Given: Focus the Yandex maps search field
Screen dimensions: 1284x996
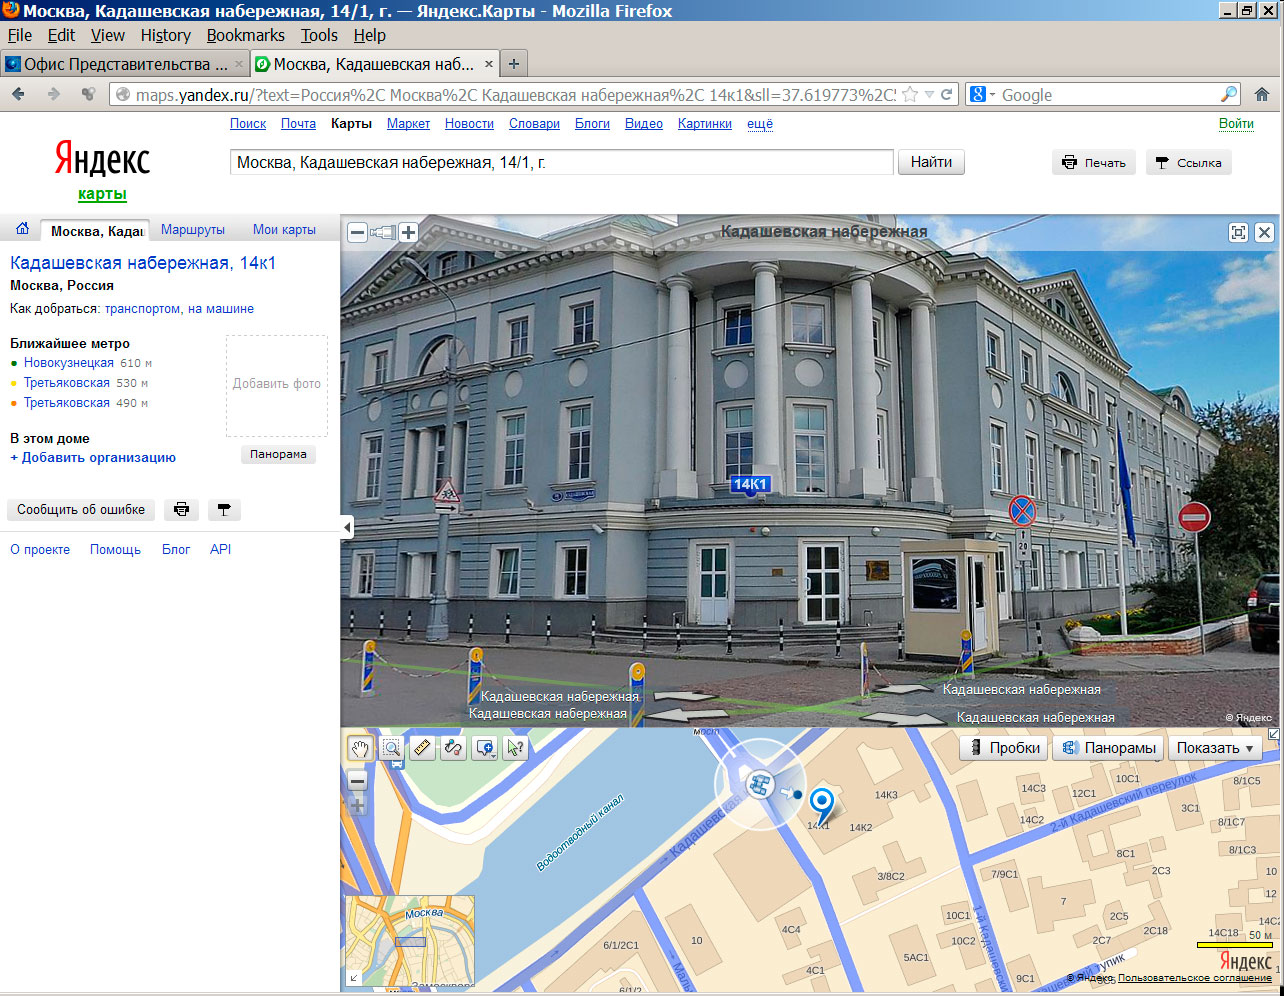Looking at the screenshot, I should tap(562, 162).
